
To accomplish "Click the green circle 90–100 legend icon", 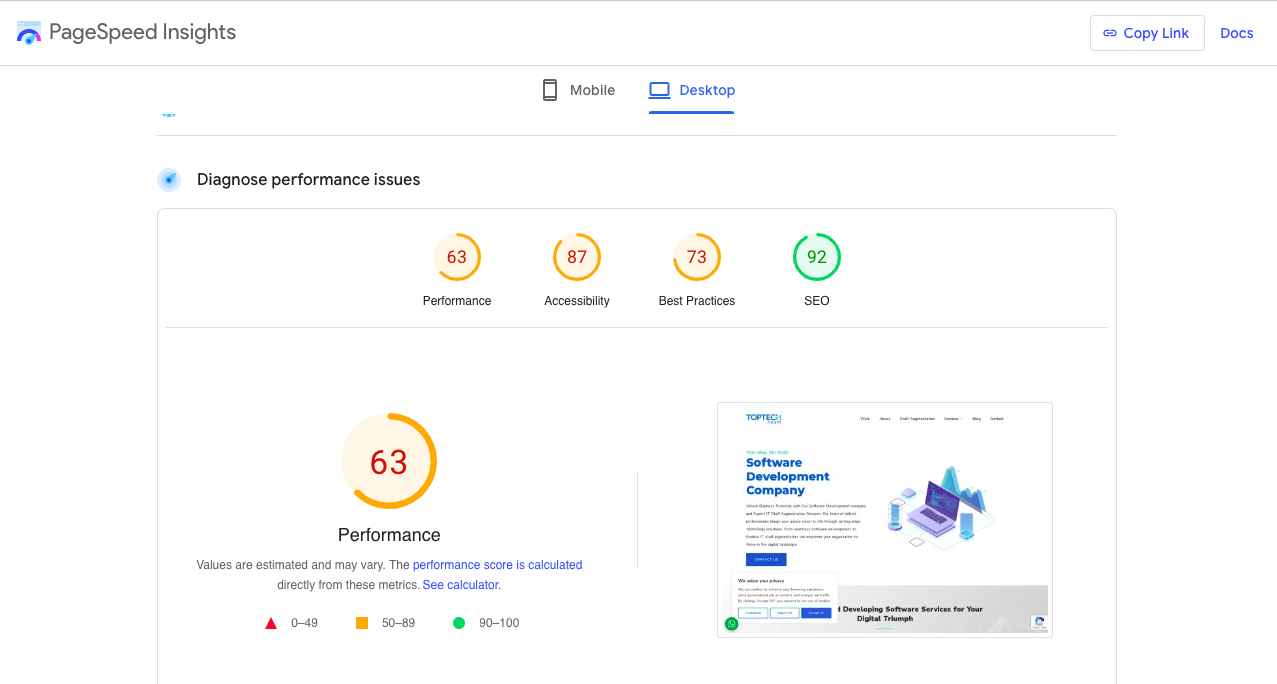I will click(459, 623).
